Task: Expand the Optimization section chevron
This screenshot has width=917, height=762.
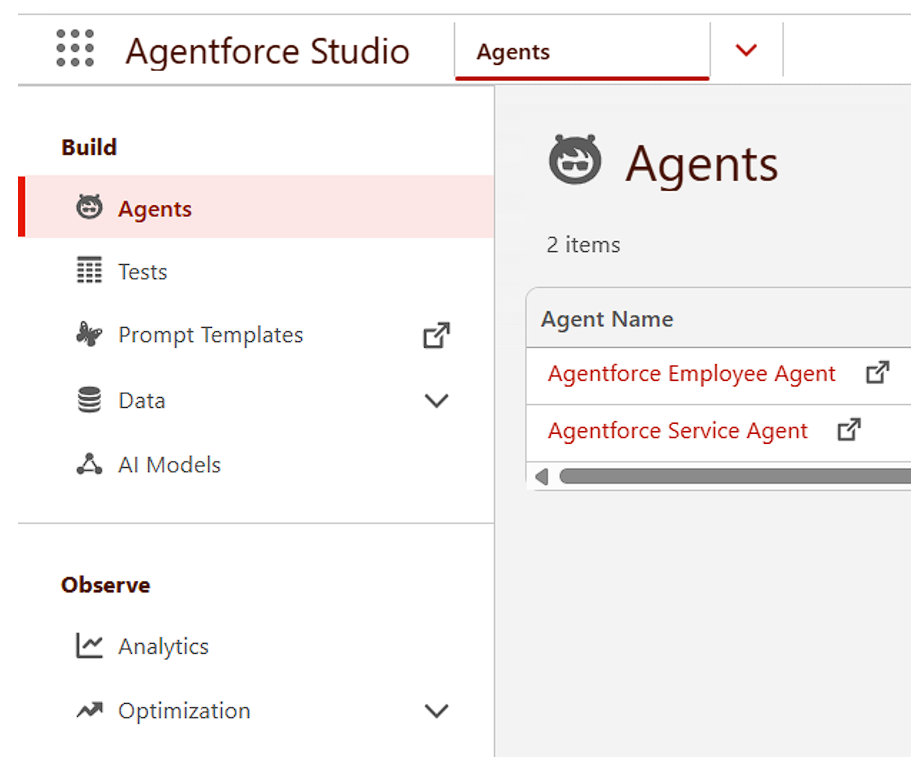Action: pyautogui.click(x=436, y=711)
